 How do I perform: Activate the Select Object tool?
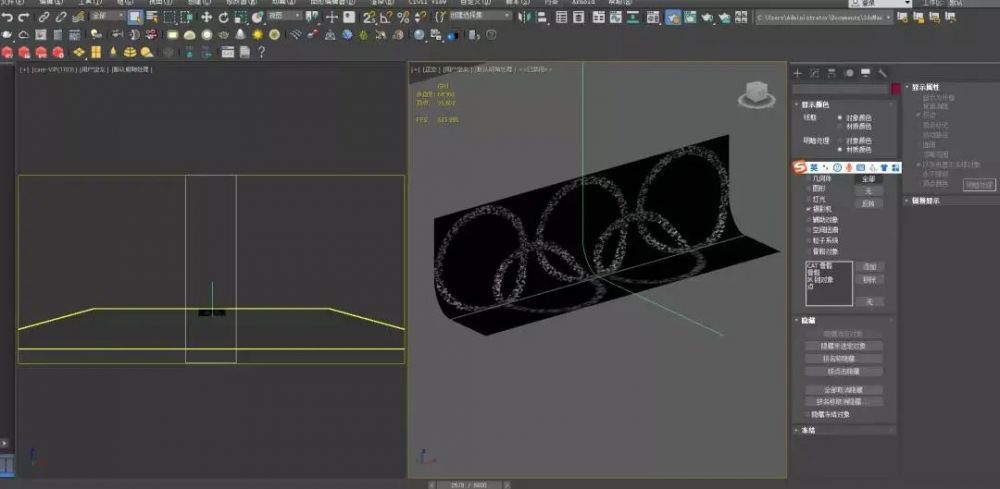coord(135,17)
